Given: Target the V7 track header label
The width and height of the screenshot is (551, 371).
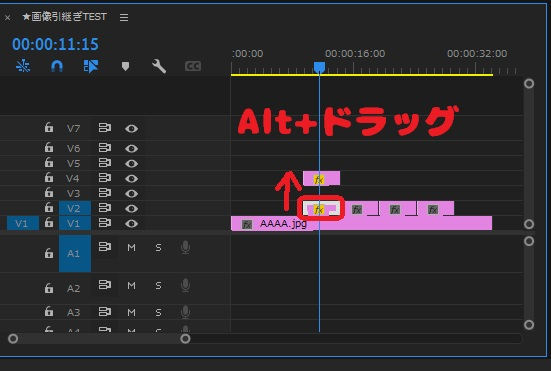Looking at the screenshot, I should (73, 129).
